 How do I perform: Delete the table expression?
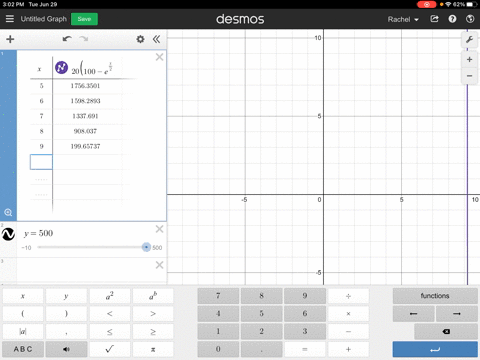159,57
